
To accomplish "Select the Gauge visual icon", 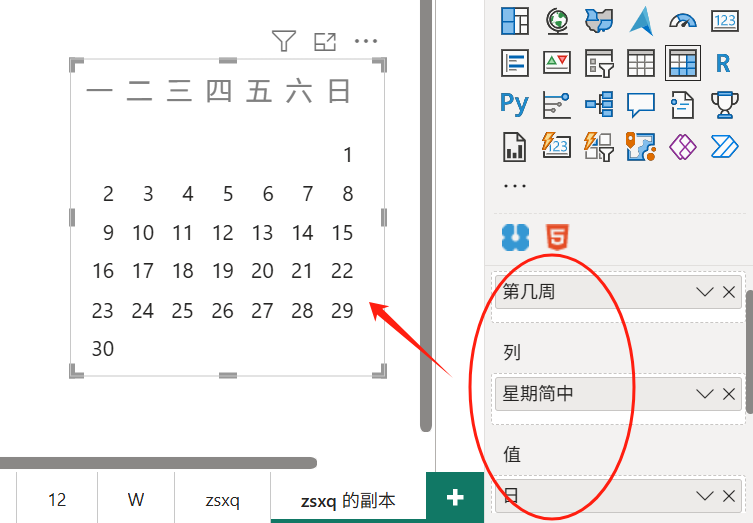I will click(x=683, y=21).
